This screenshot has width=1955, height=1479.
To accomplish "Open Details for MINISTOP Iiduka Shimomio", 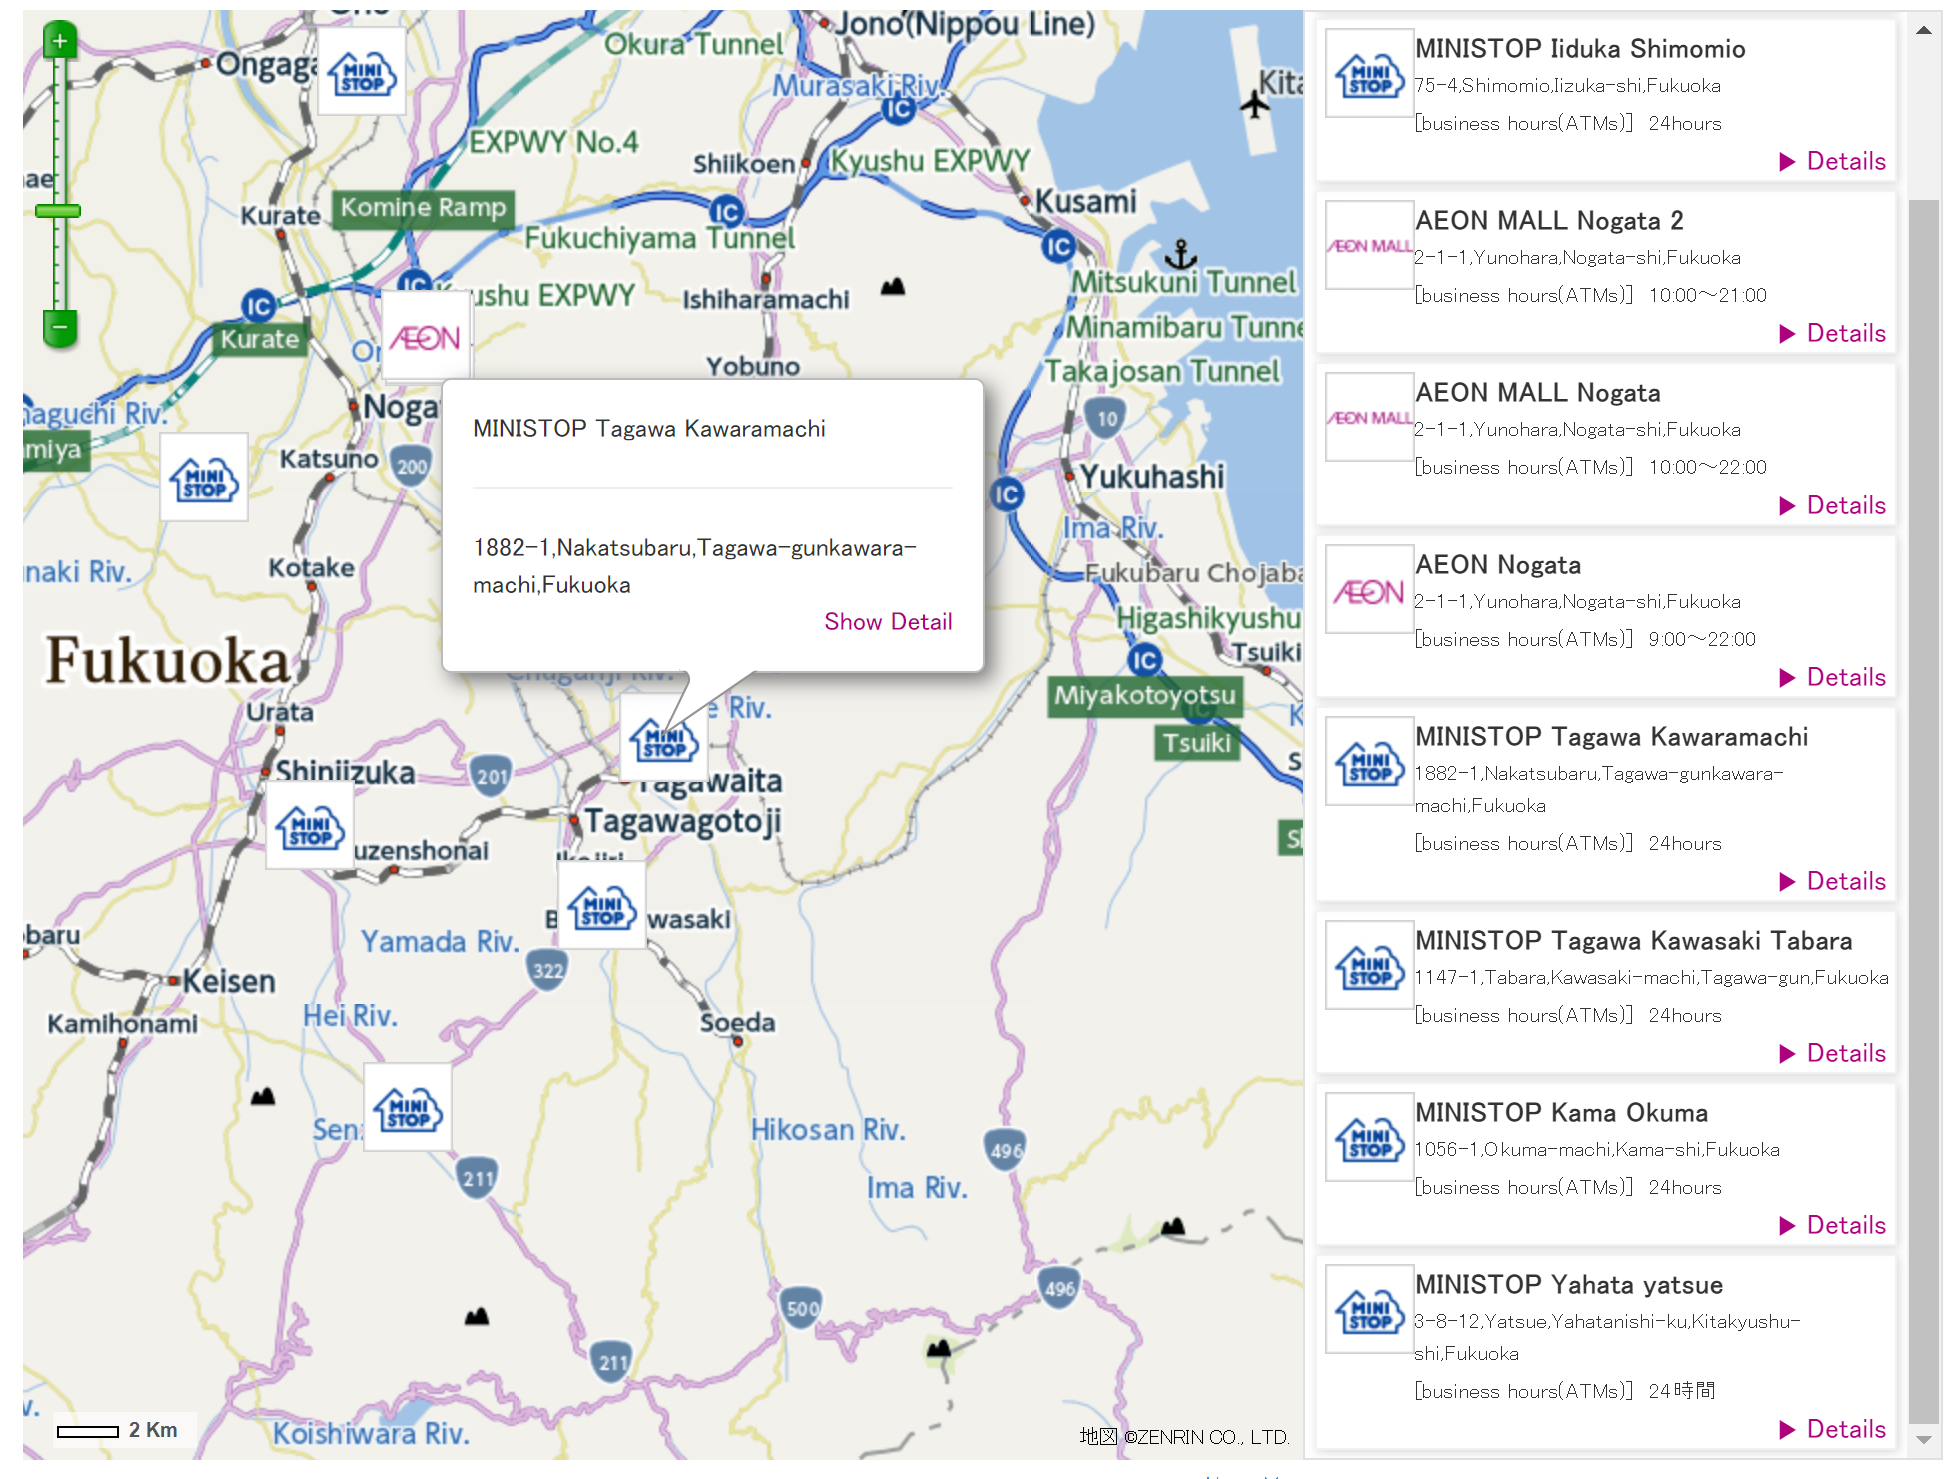I will 1833,161.
